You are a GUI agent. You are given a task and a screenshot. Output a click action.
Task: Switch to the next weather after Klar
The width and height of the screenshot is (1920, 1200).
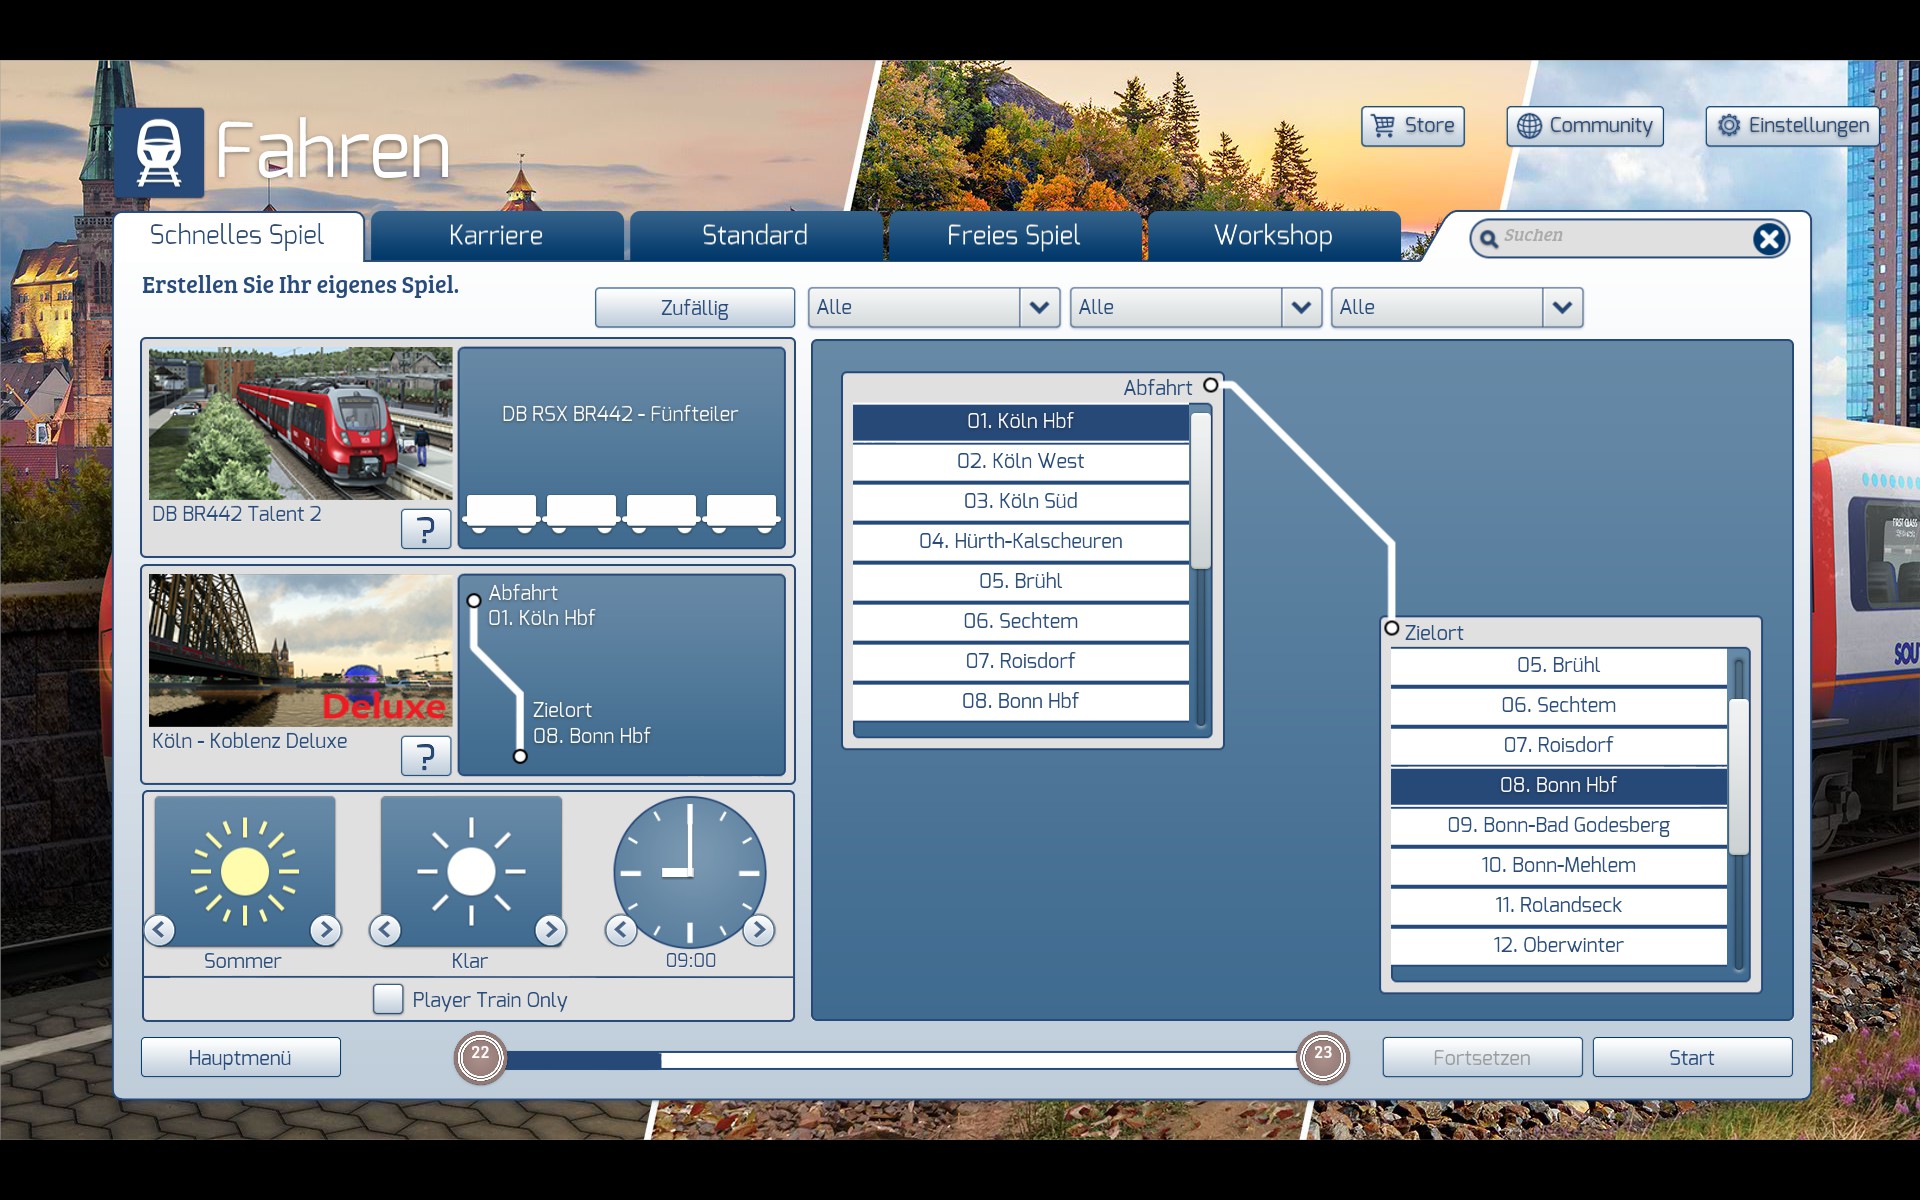(x=550, y=930)
